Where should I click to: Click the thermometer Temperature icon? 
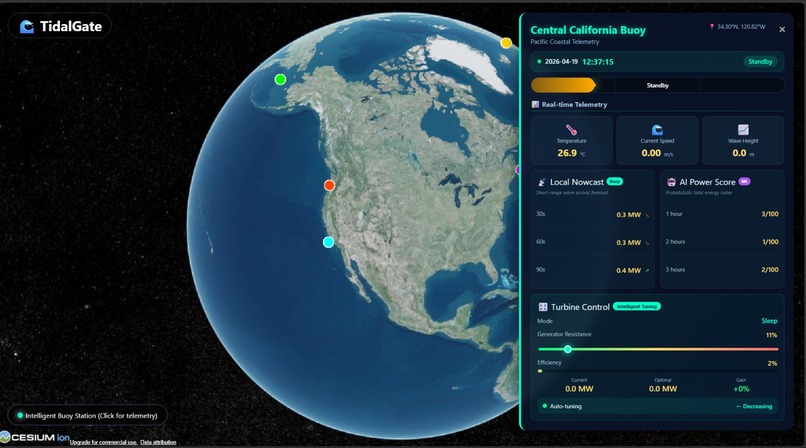coord(571,129)
